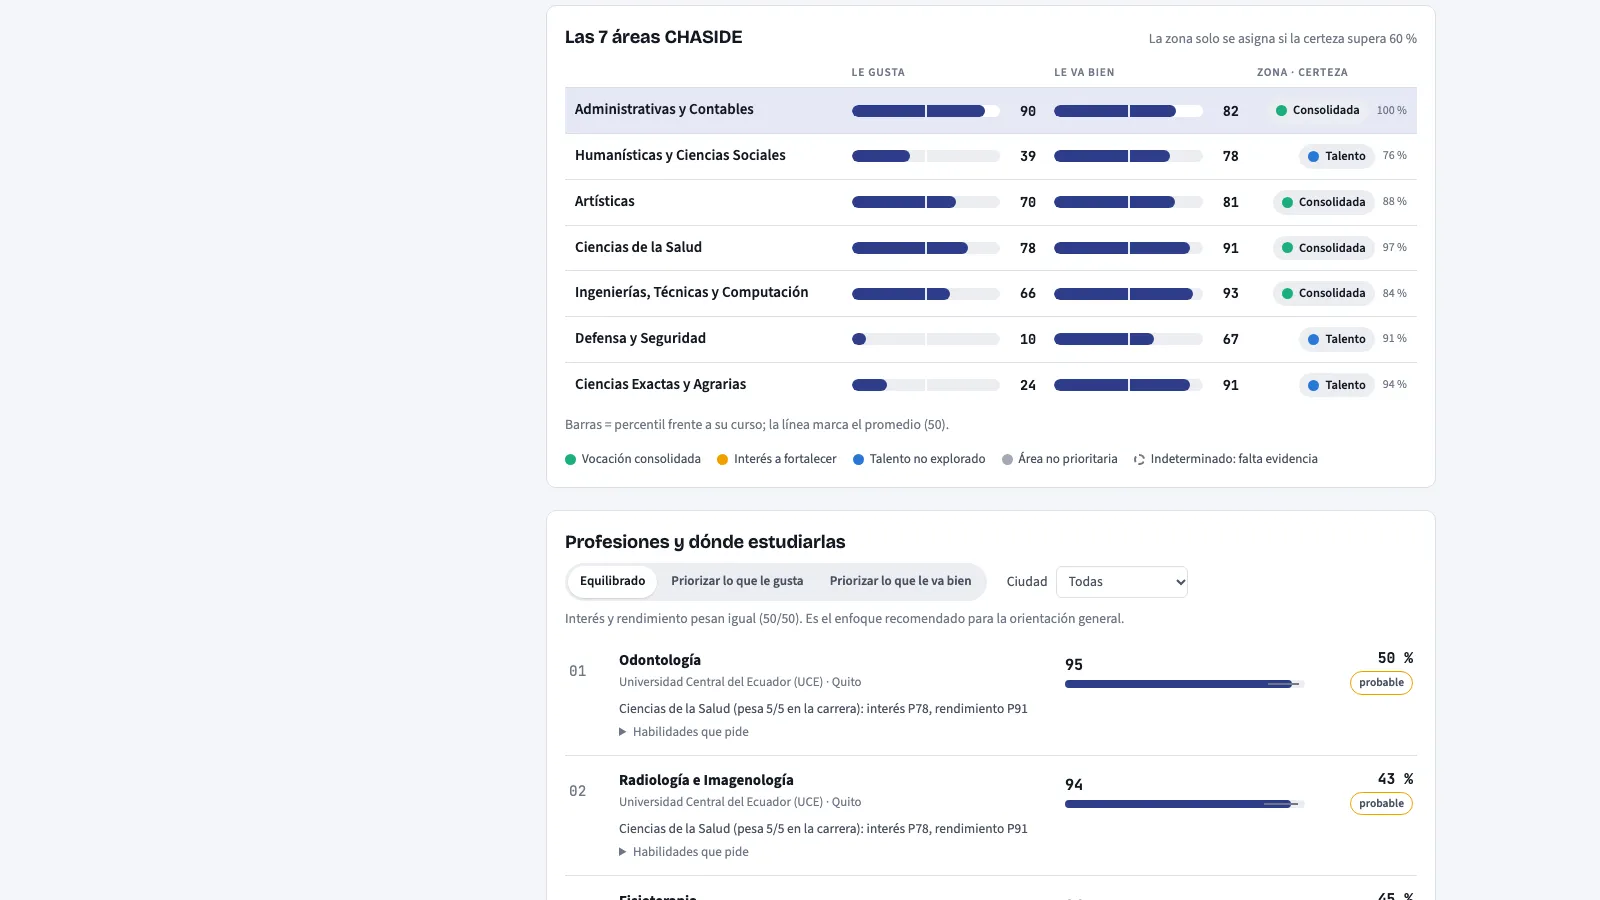
Task: Expand Habilidades que pide under Radiología e Imagenología
Action: click(x=684, y=852)
